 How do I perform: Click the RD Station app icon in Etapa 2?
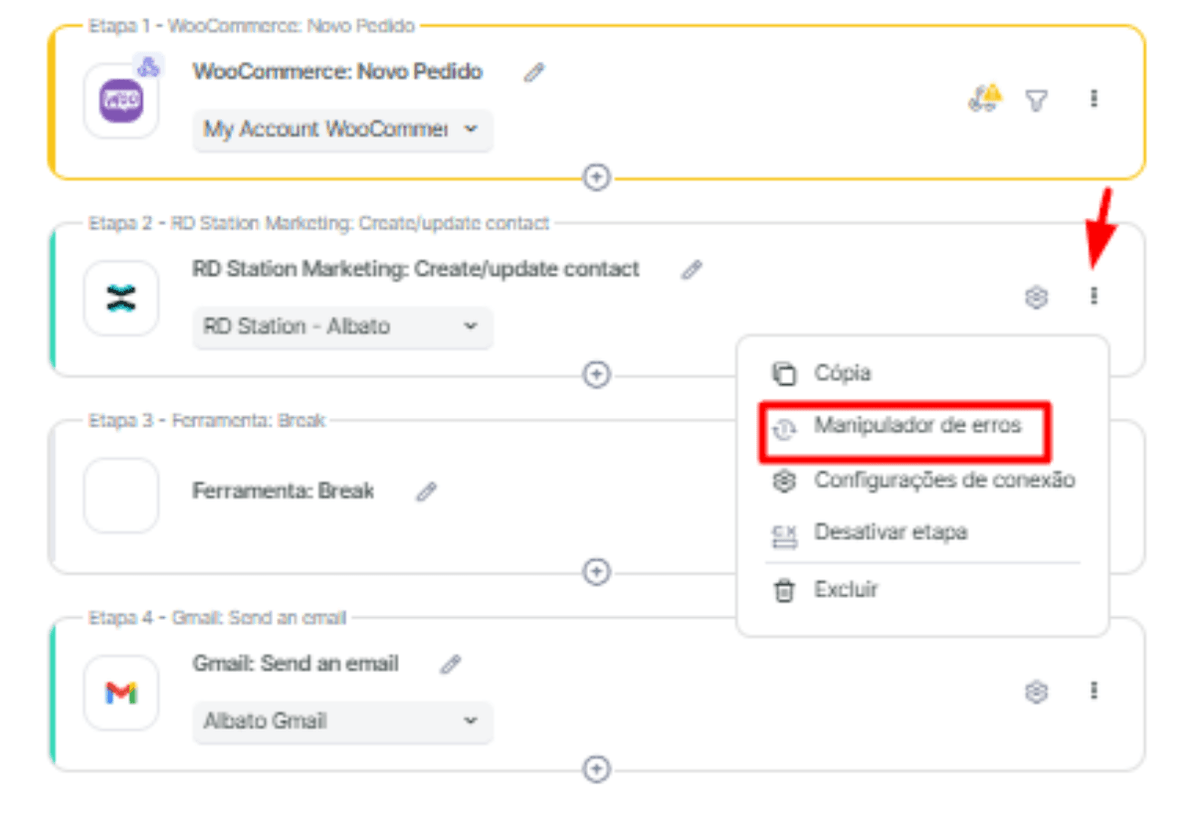coord(121,298)
